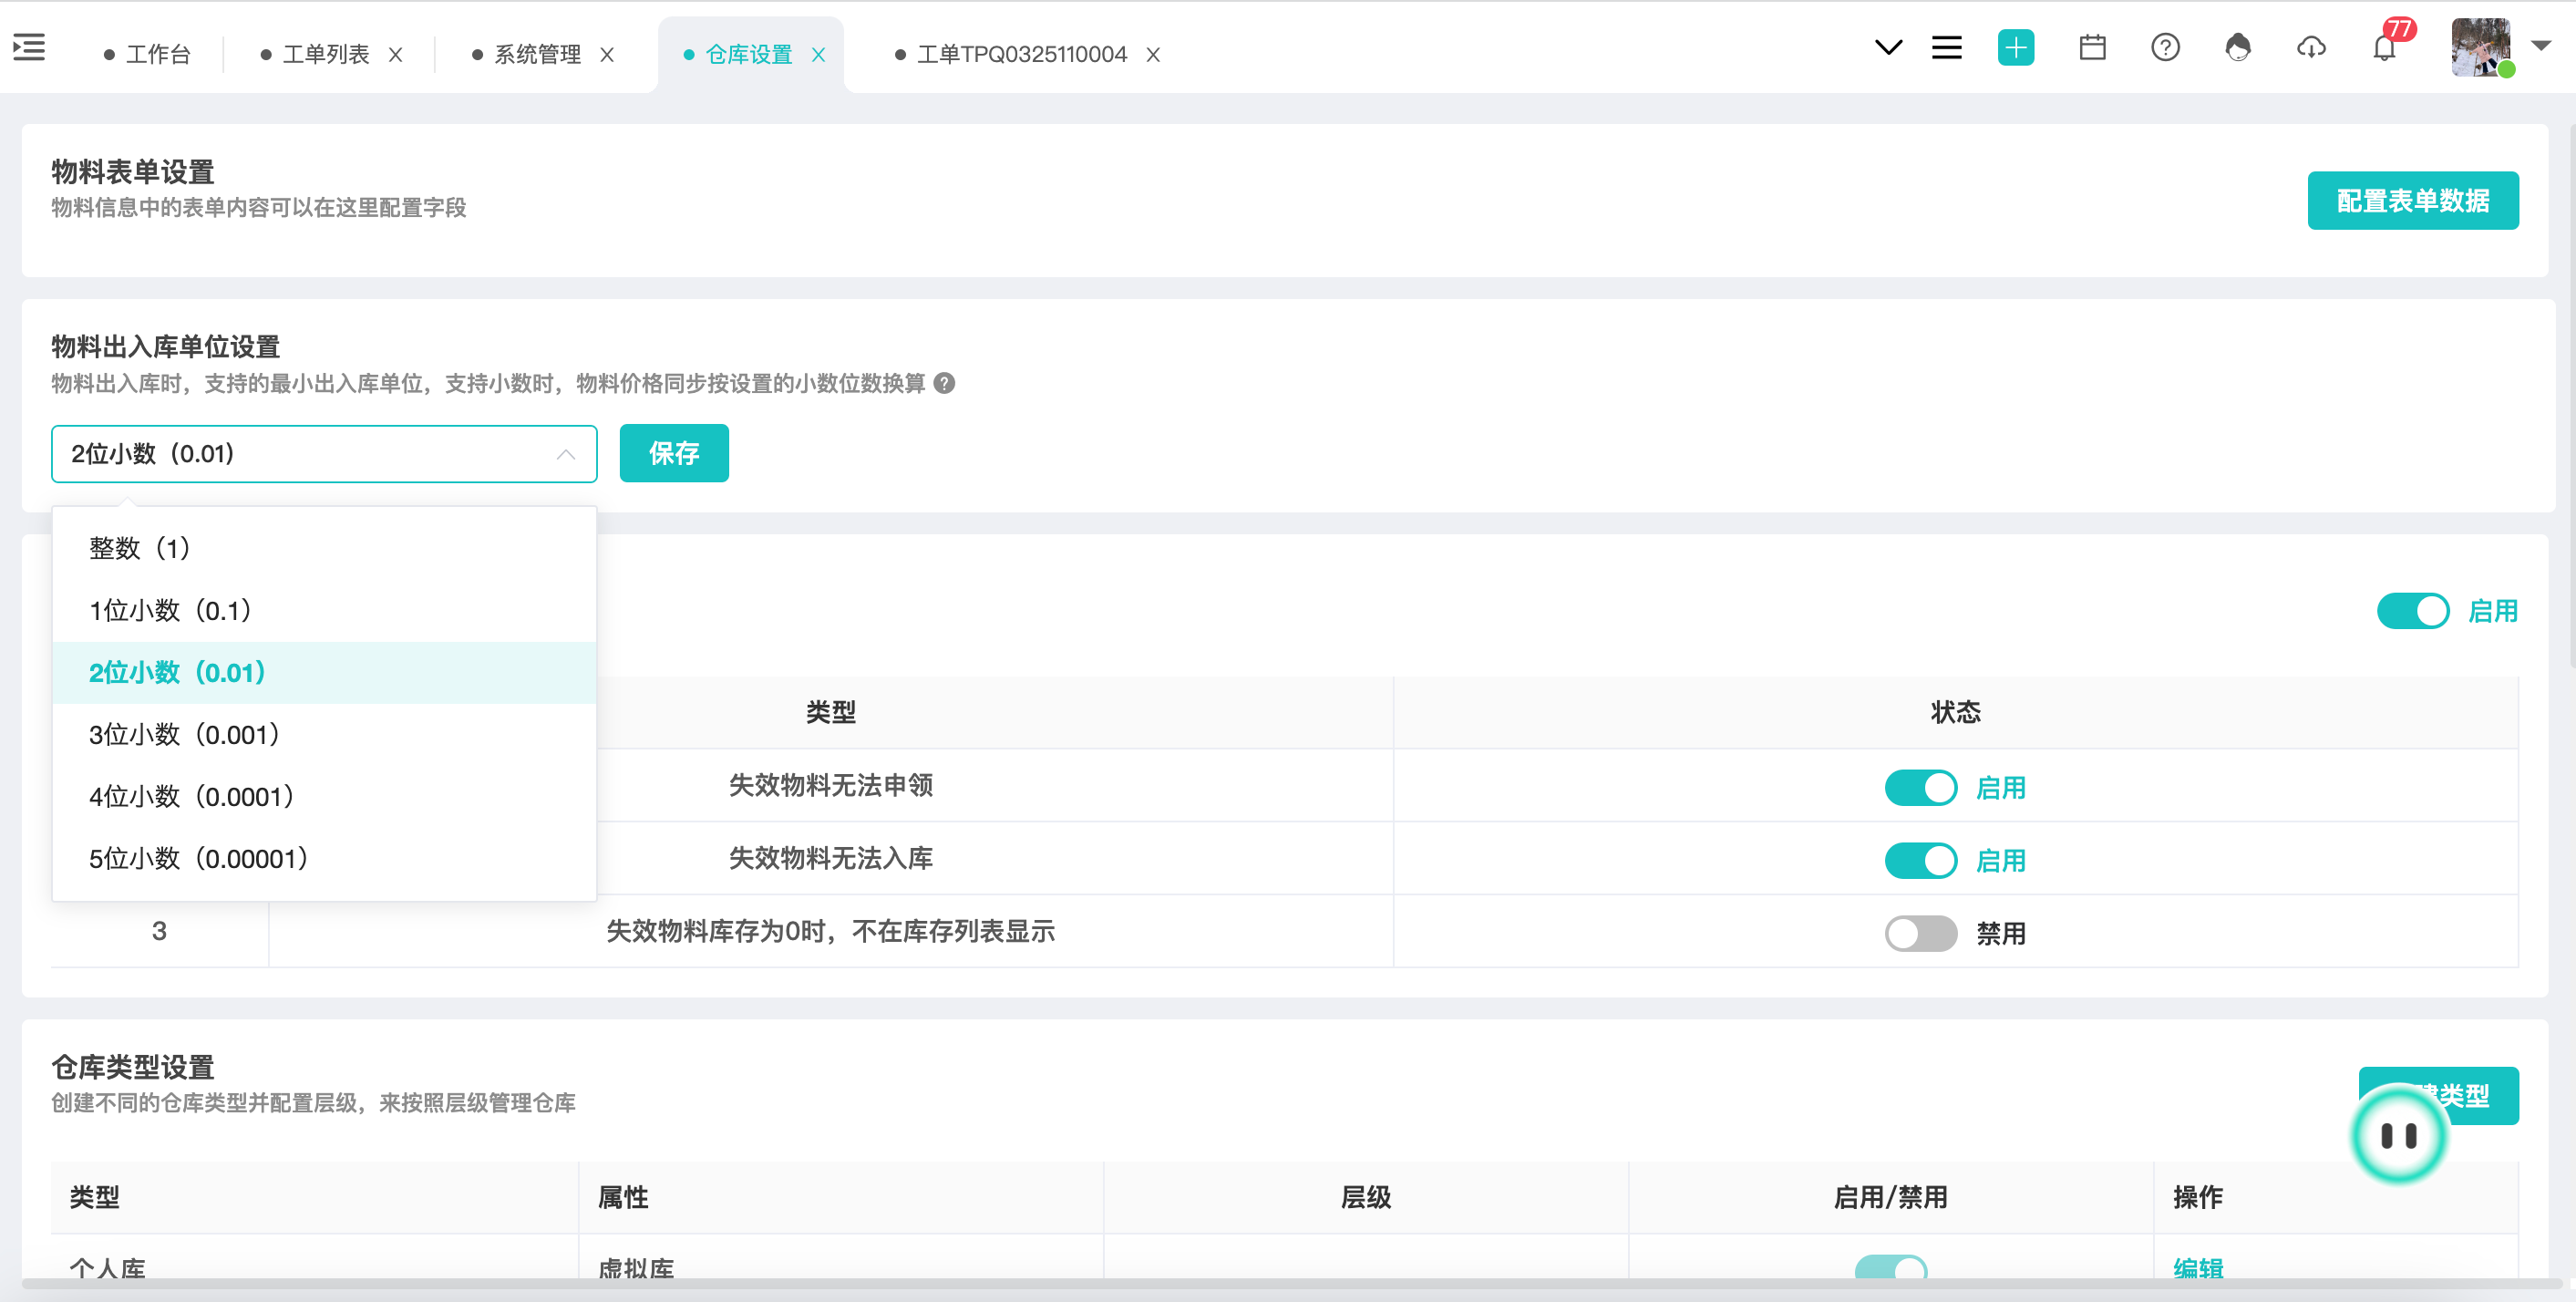Open the customer service headset icon
This screenshot has width=2576, height=1302.
point(2238,47)
